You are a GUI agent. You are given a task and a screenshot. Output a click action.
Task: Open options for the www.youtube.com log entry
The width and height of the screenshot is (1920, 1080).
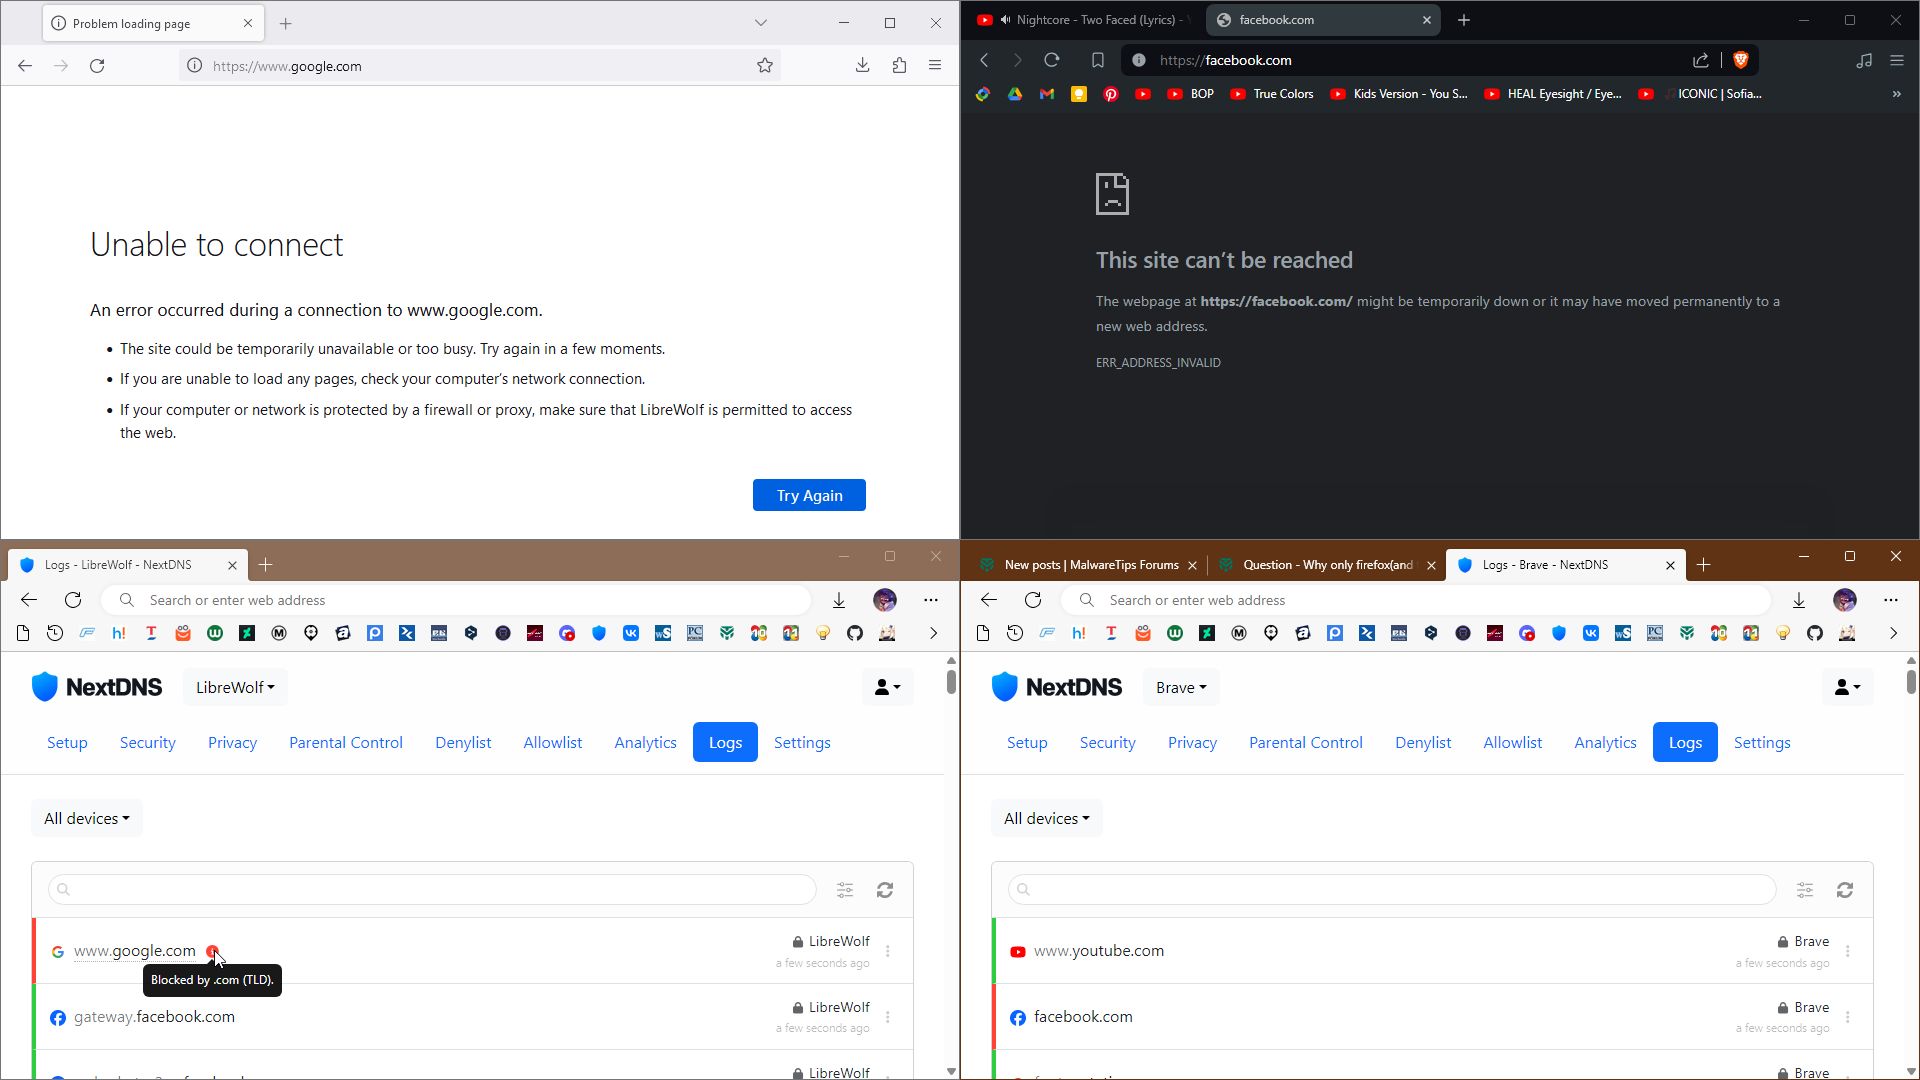tap(1848, 951)
